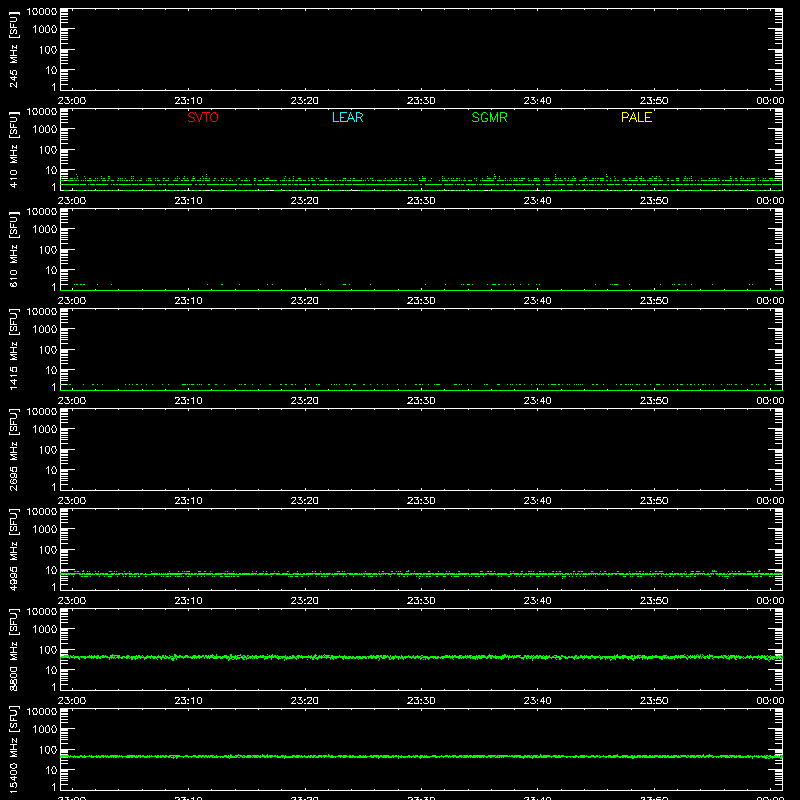This screenshot has height=800, width=800.
Task: Click 00:00 time label below 1415 MHz plot
Action: (x=770, y=401)
